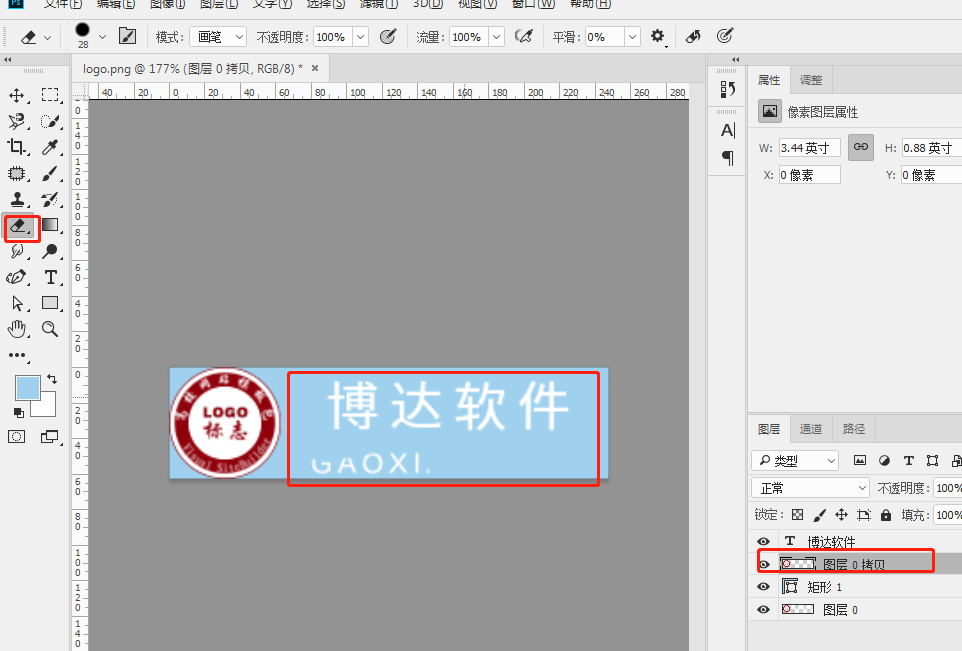Select the 图层 panel tab
This screenshot has height=651, width=962.
(x=769, y=429)
